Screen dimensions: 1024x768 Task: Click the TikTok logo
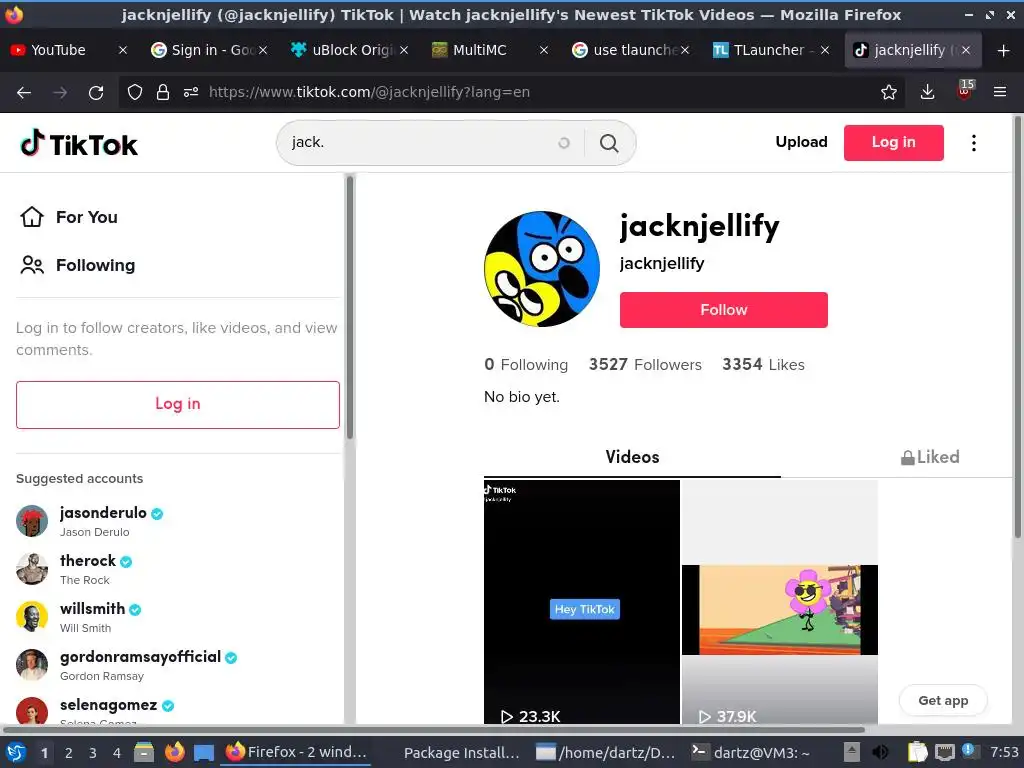point(79,144)
